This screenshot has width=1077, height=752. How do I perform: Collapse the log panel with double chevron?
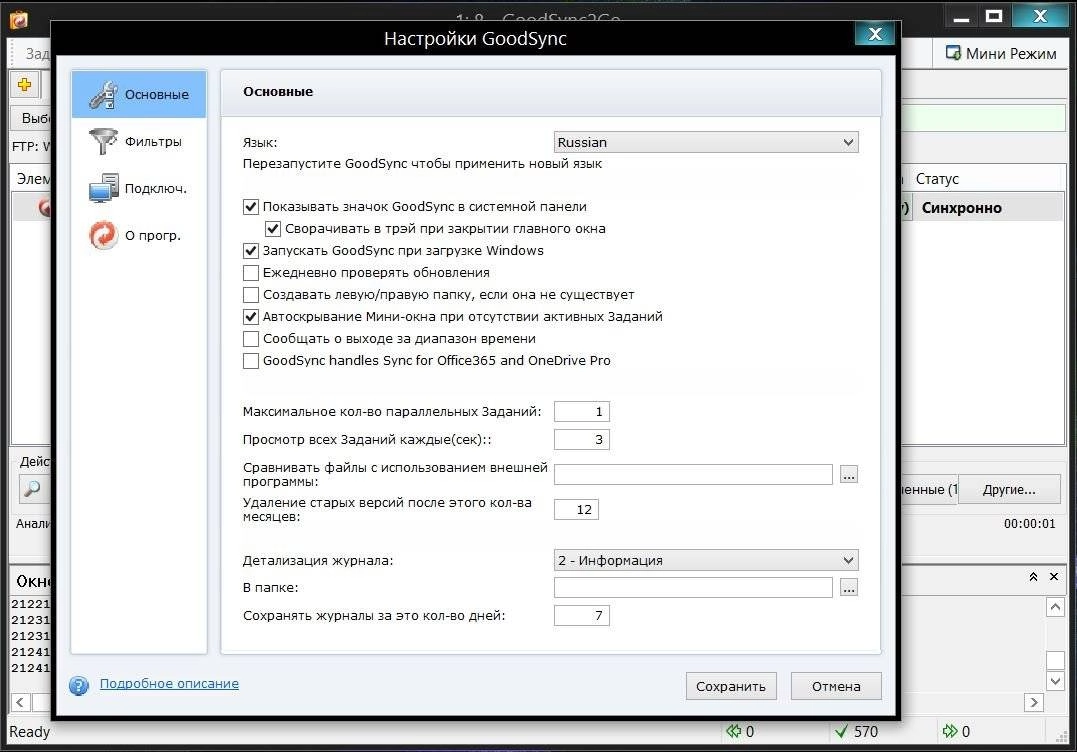(x=1033, y=577)
